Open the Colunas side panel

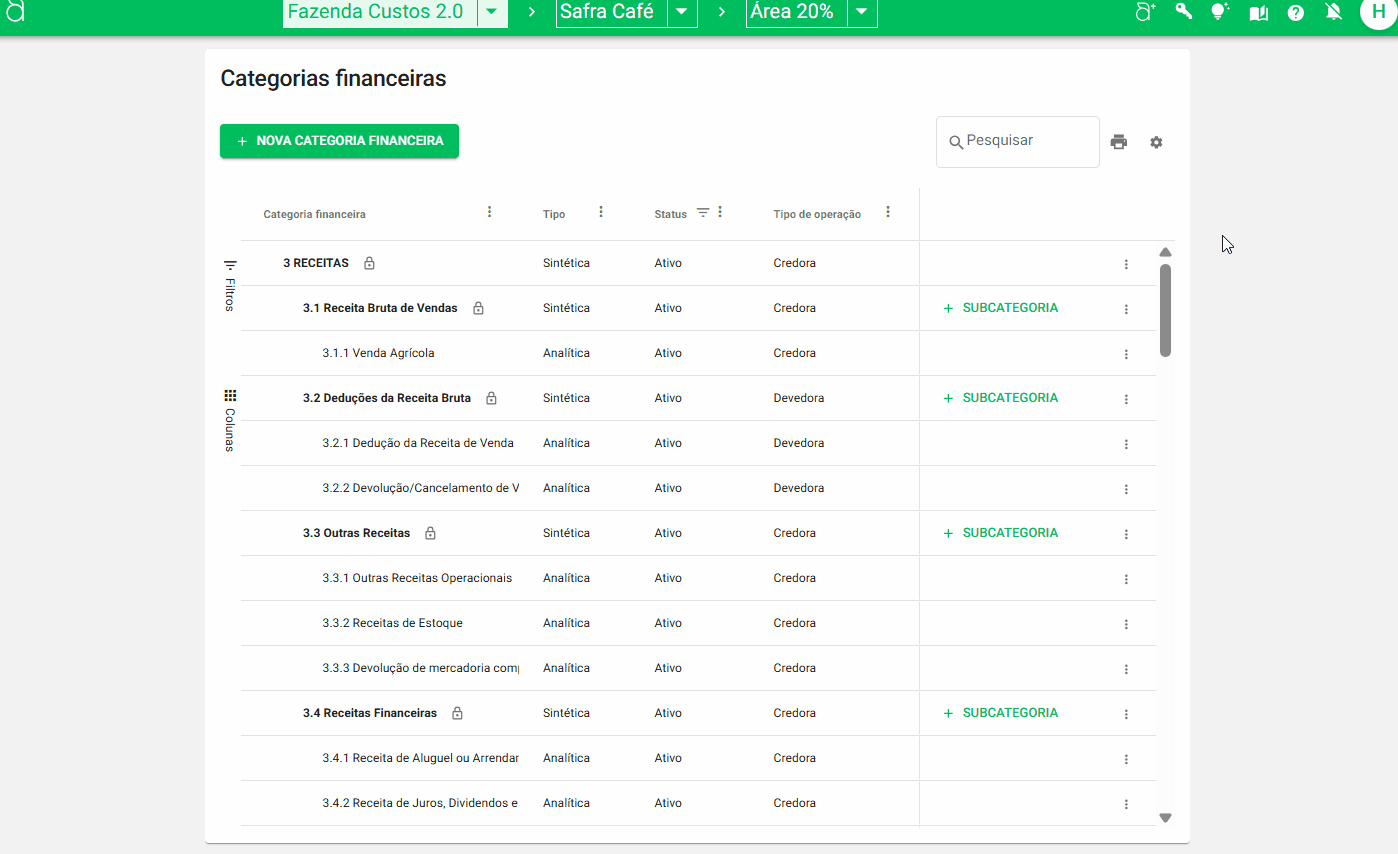point(230,421)
